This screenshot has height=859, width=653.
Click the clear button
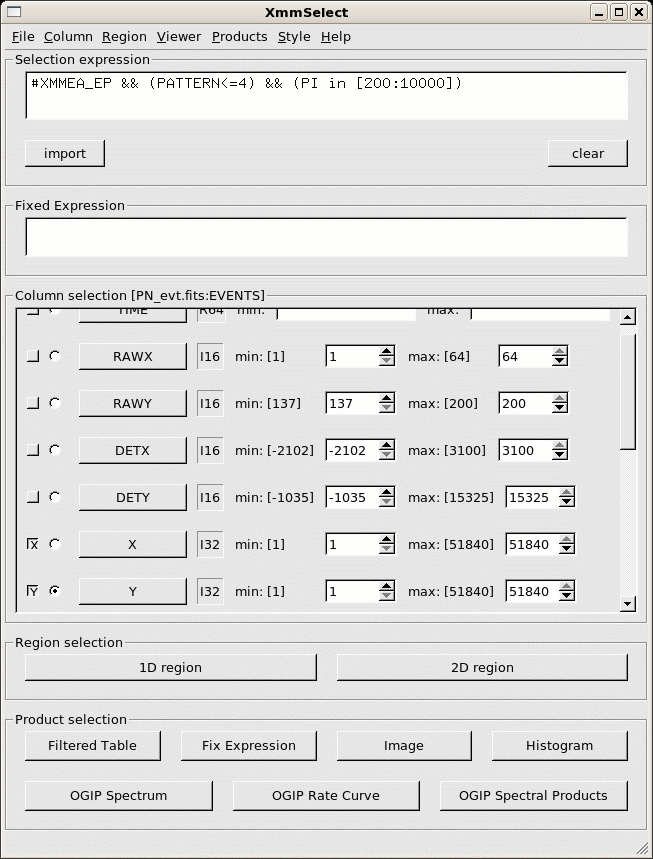click(x=588, y=153)
